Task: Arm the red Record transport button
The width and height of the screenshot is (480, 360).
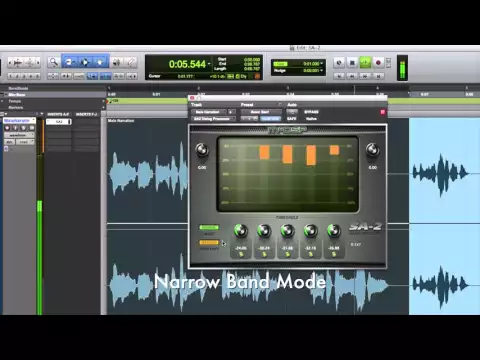Action: pyautogui.click(x=378, y=62)
